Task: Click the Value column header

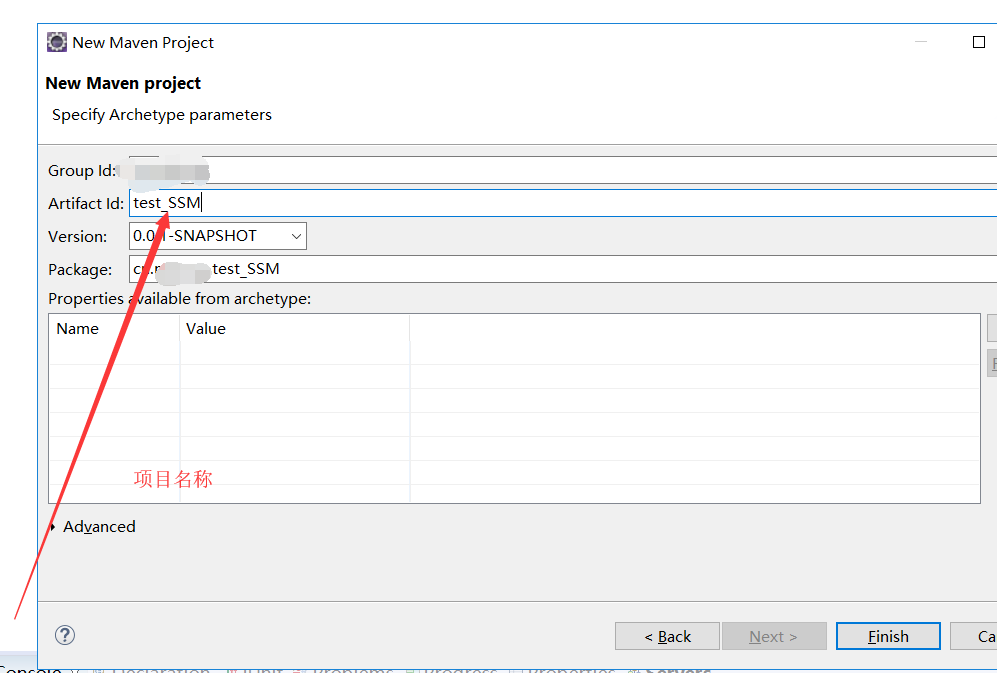Action: (x=295, y=329)
